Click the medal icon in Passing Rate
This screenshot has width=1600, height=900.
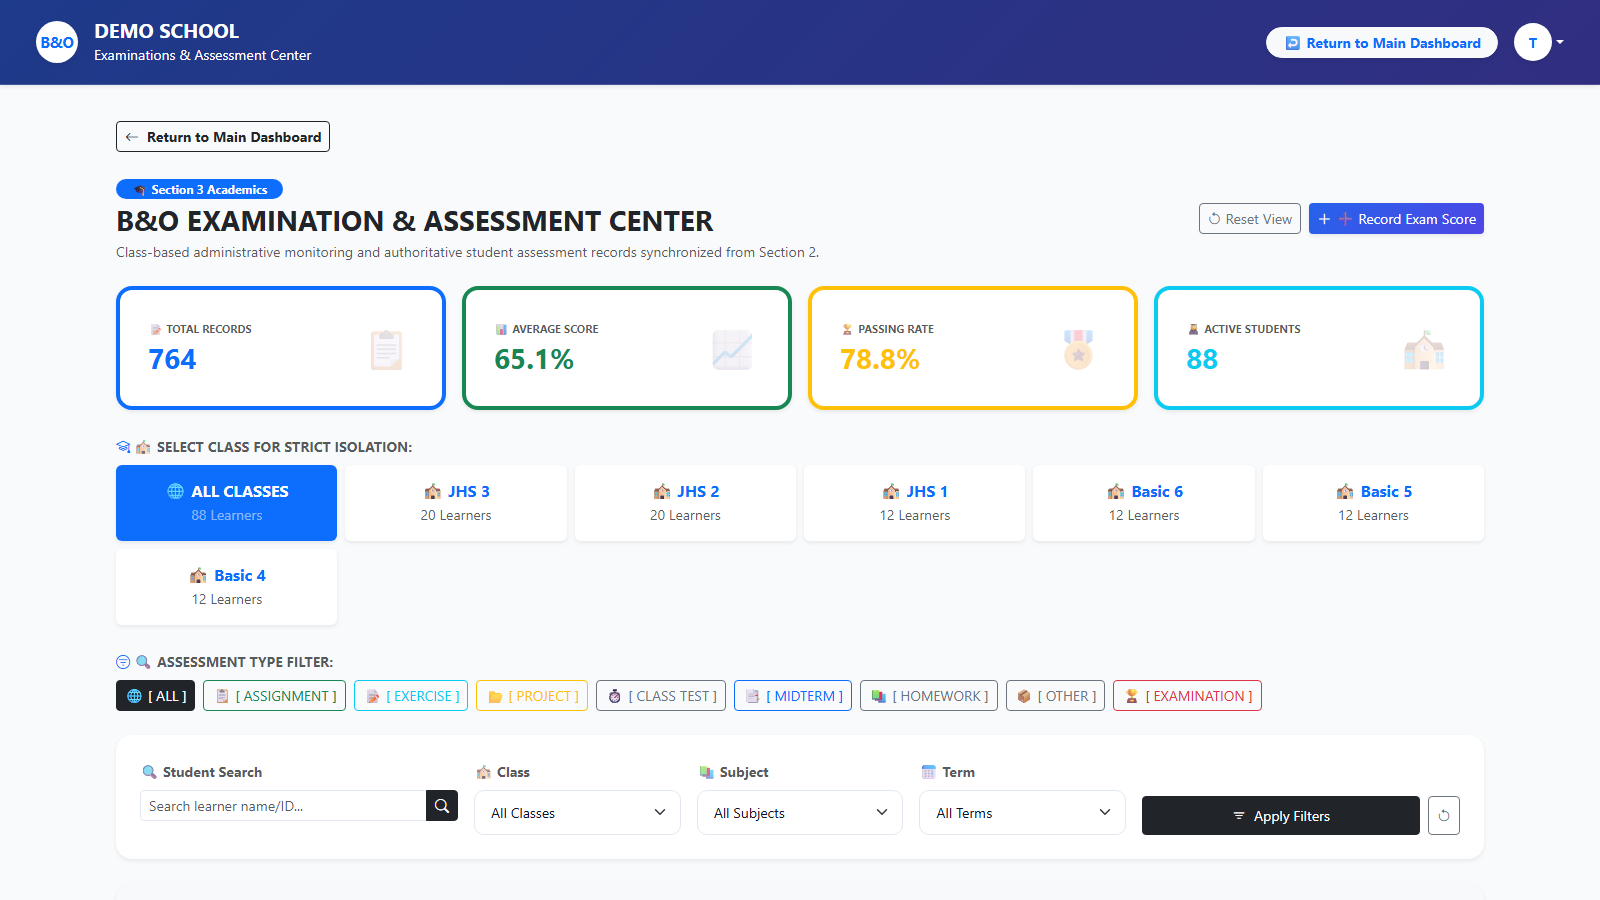coord(1078,350)
